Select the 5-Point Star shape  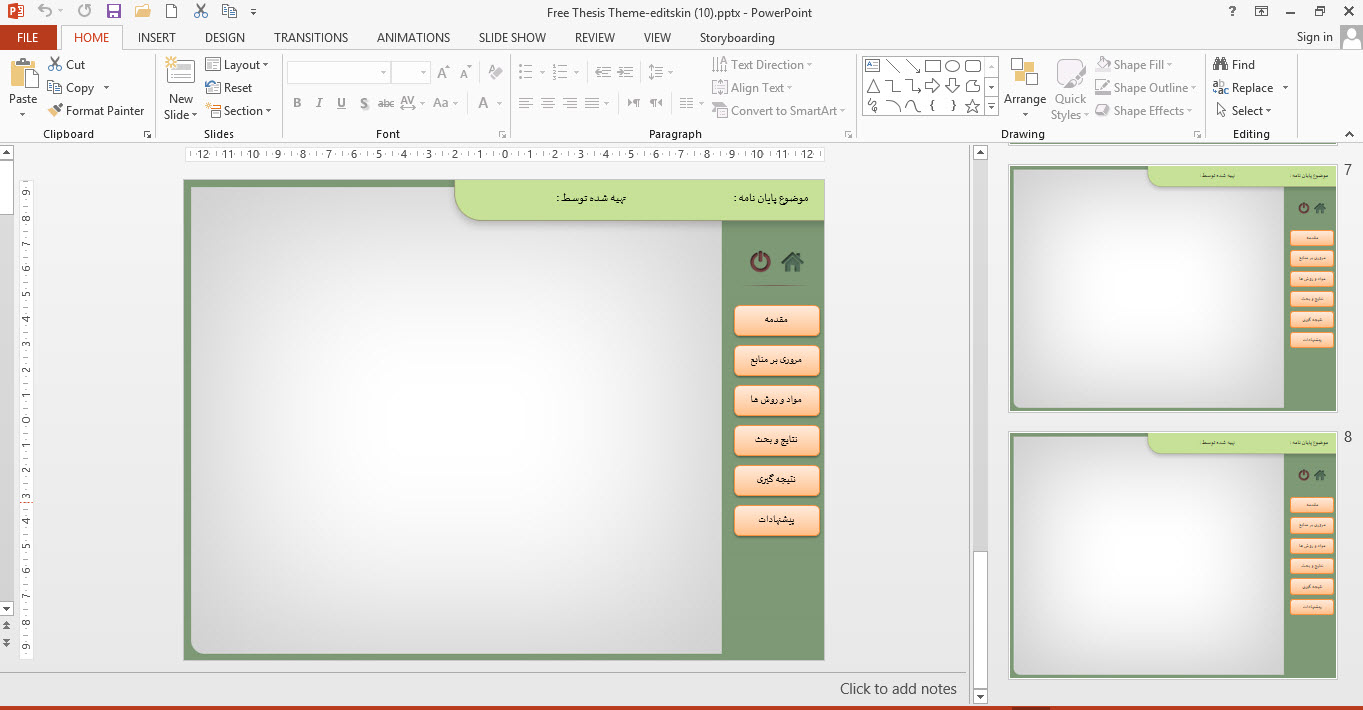coord(972,105)
